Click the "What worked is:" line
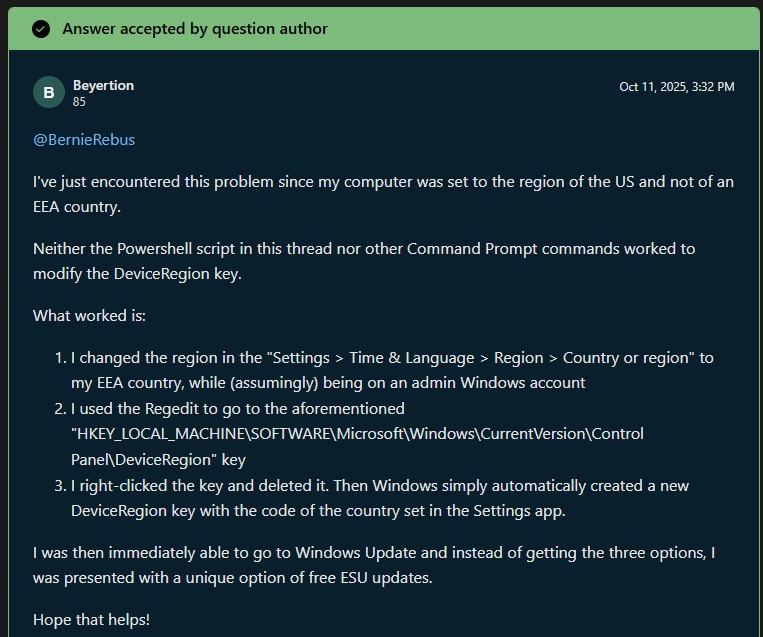The image size is (763, 637). (x=89, y=316)
